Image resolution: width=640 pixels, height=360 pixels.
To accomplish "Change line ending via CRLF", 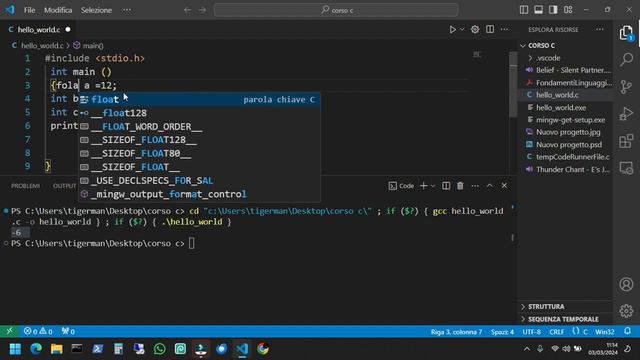I will pos(556,331).
